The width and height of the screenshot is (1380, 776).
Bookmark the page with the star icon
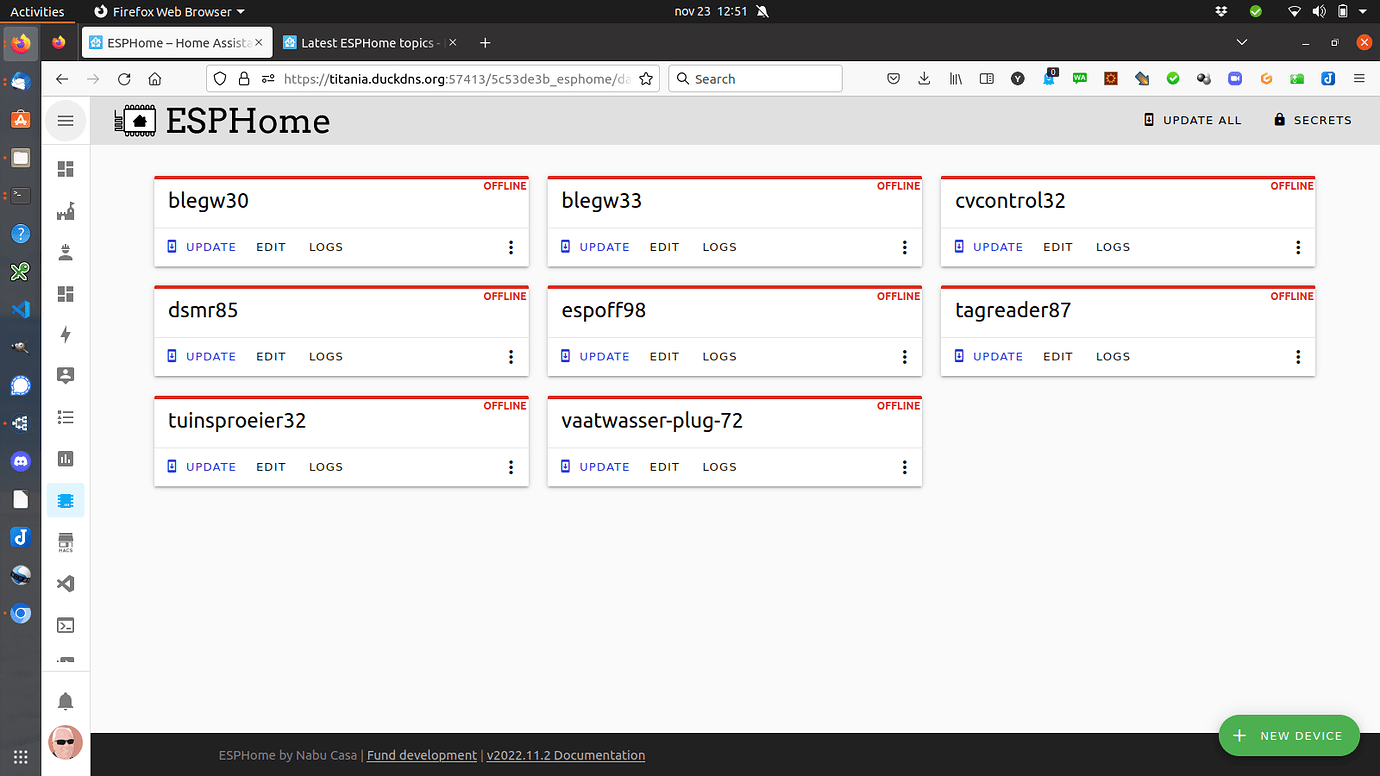tap(646, 78)
